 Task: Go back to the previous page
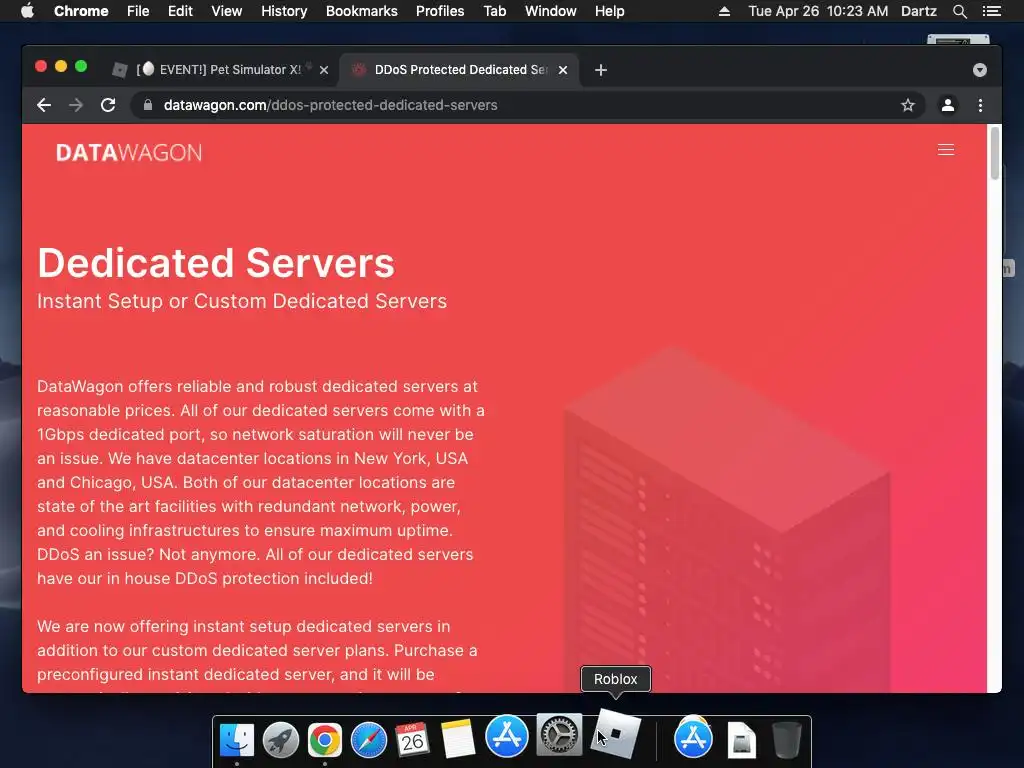click(44, 105)
